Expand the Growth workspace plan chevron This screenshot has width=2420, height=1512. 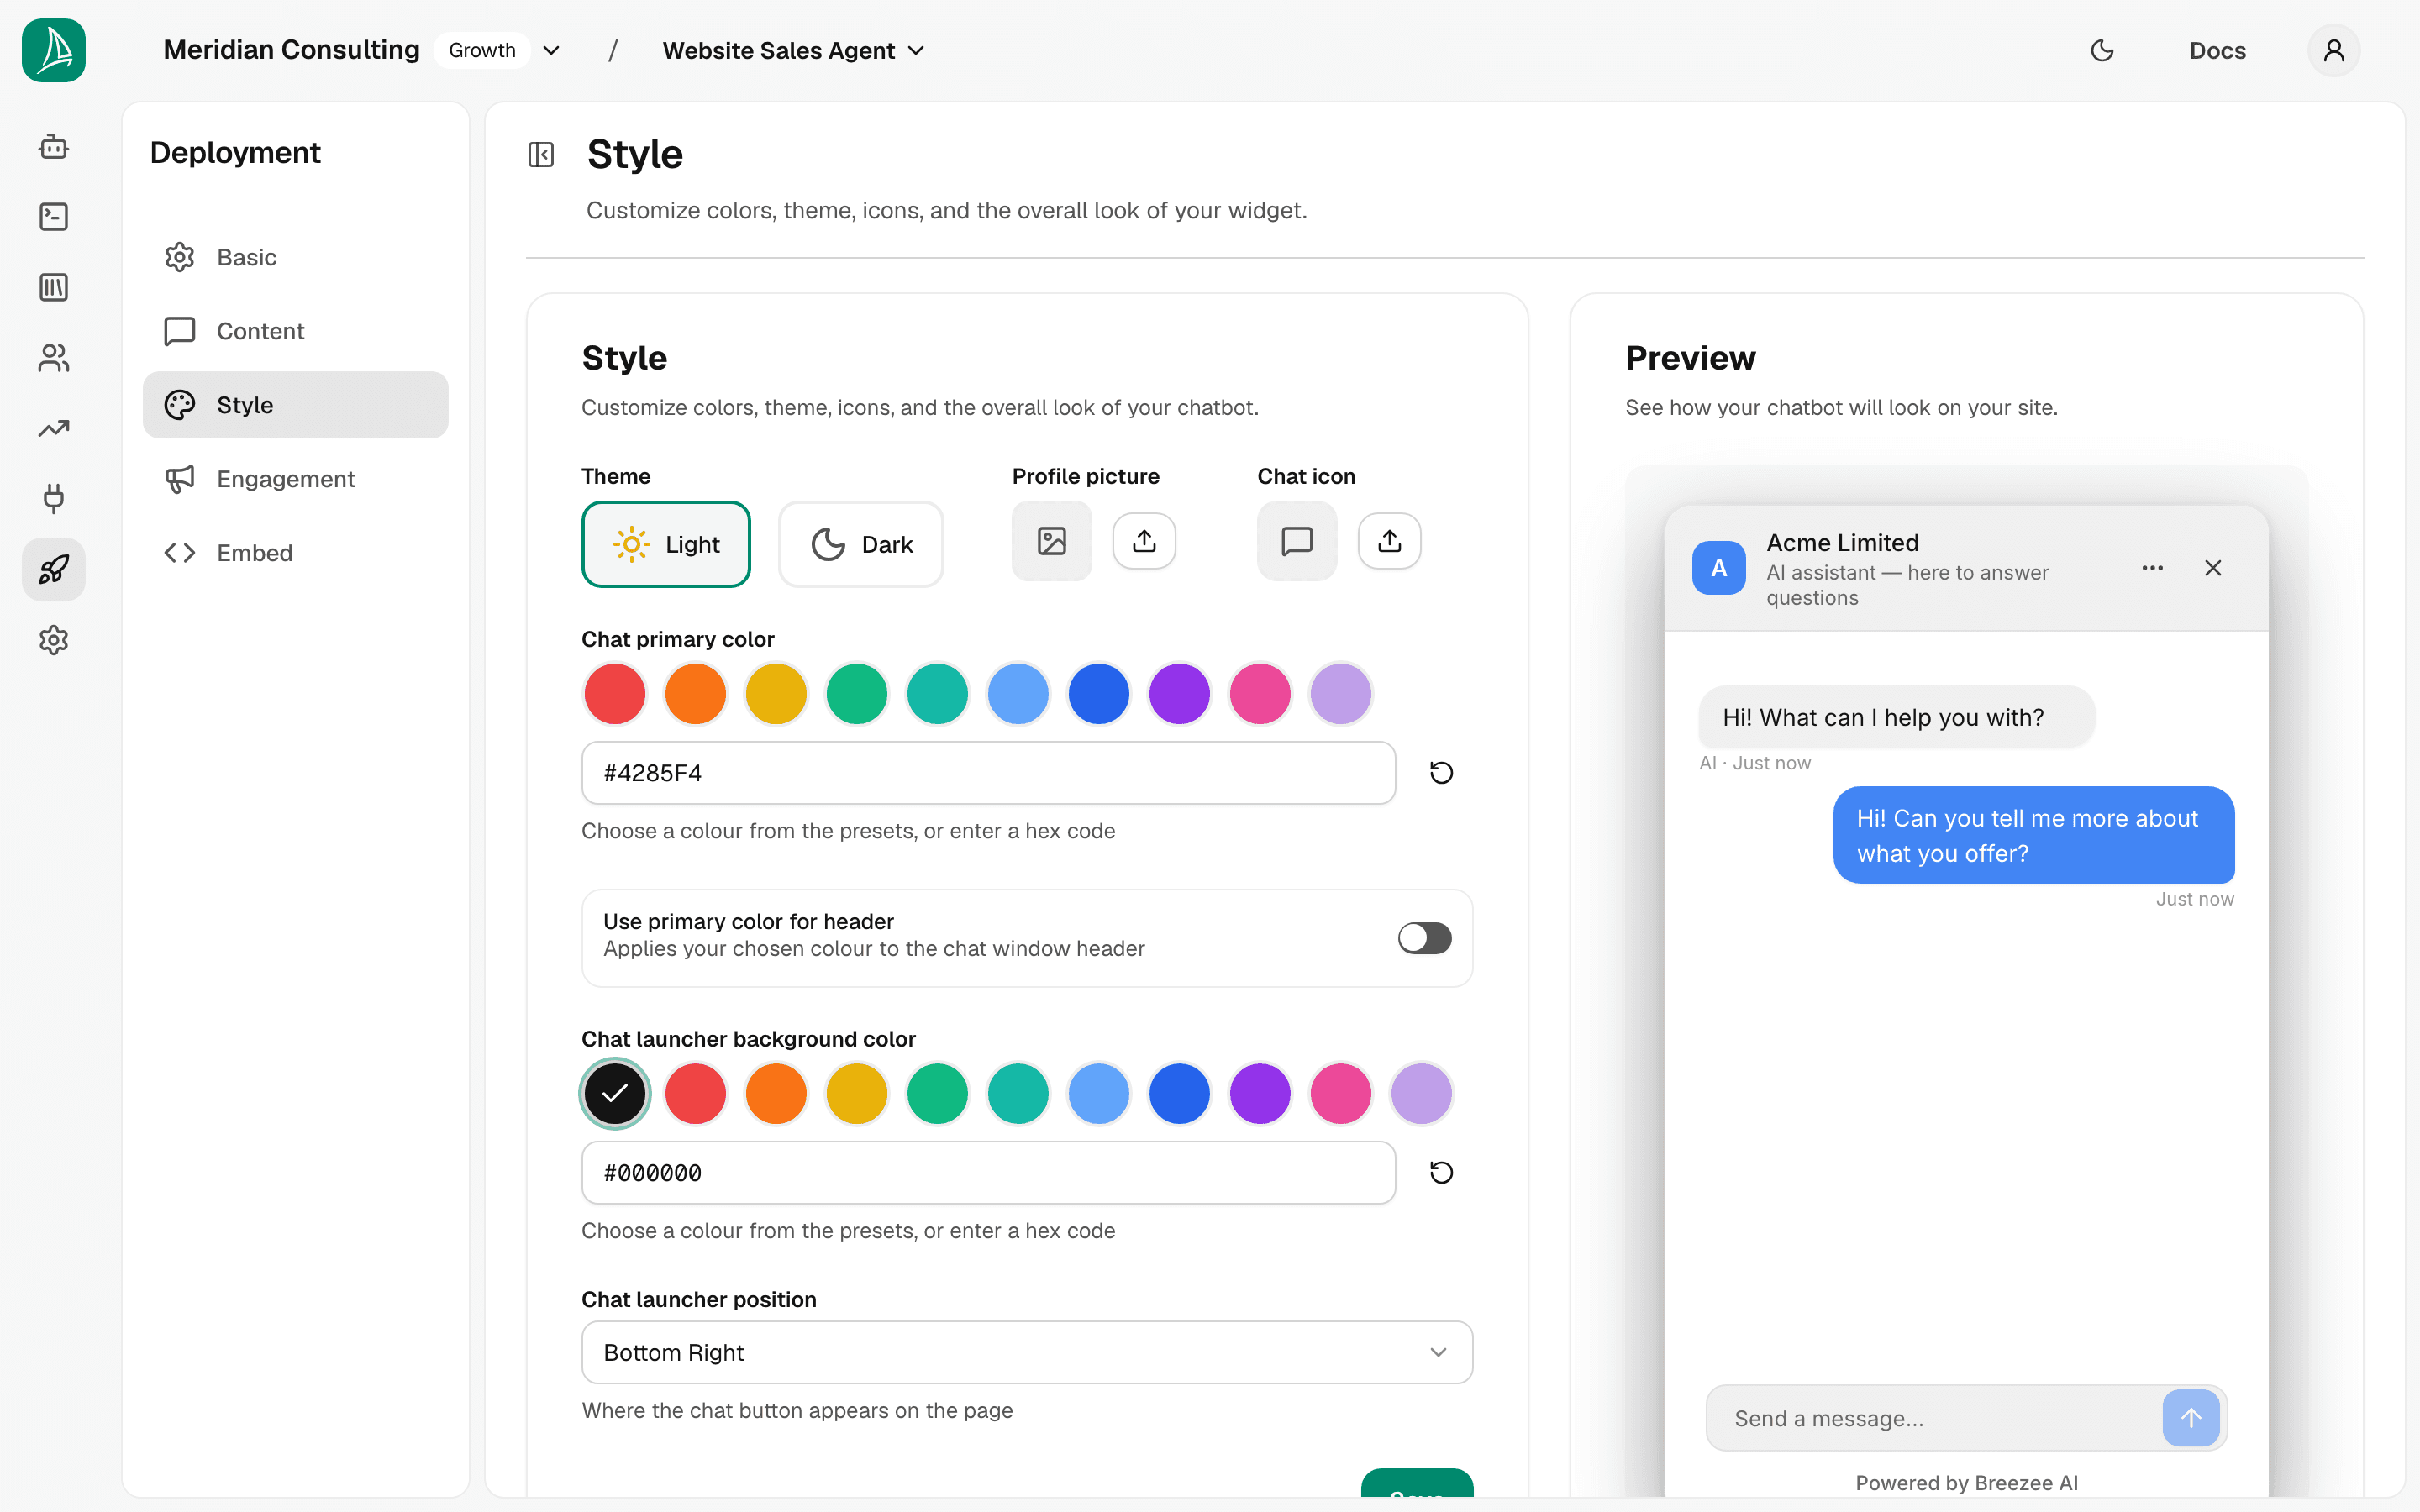point(551,50)
